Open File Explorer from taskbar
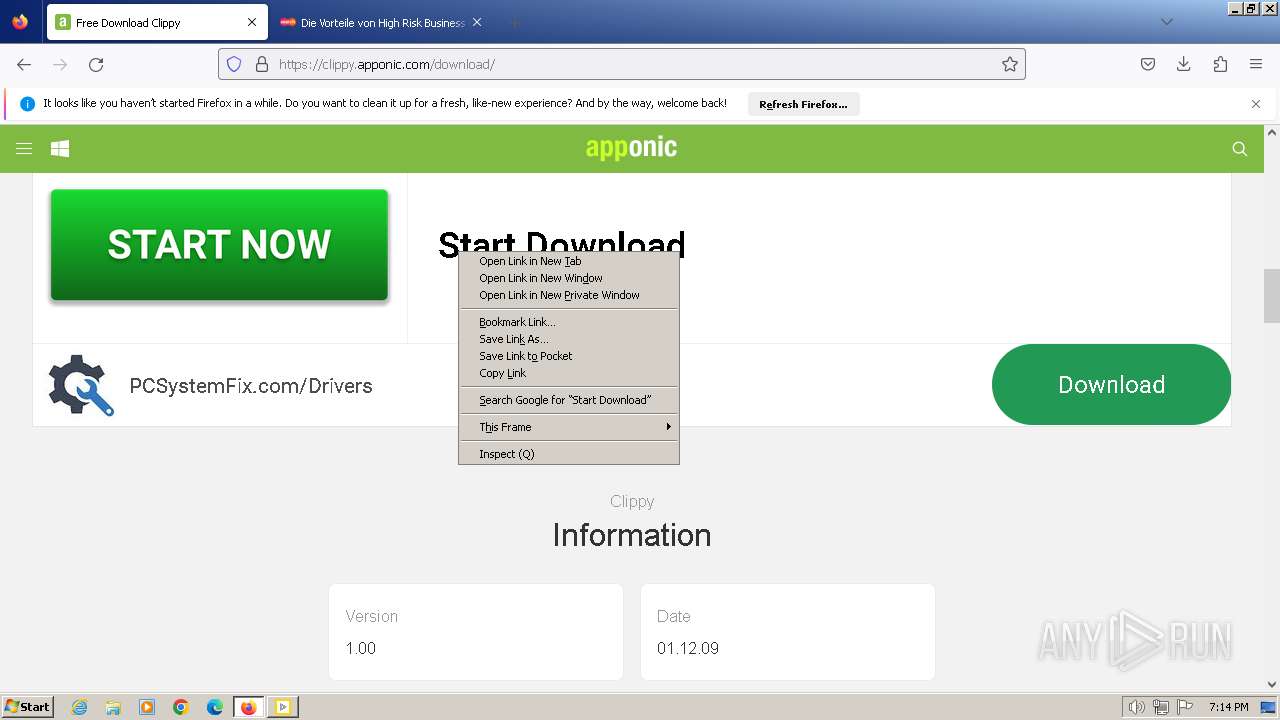Image resolution: width=1280 pixels, height=720 pixels. click(x=113, y=707)
